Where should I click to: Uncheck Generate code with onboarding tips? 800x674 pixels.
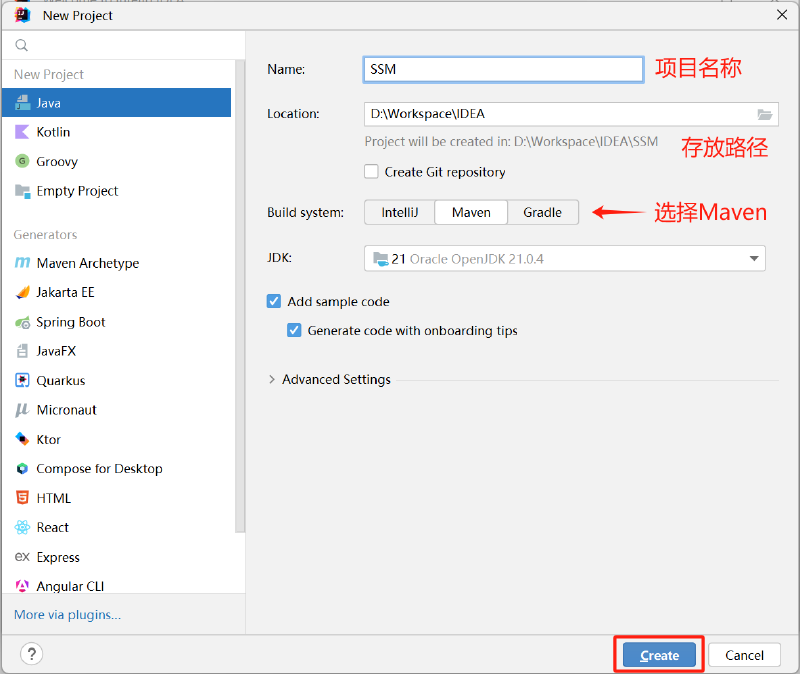coord(294,330)
